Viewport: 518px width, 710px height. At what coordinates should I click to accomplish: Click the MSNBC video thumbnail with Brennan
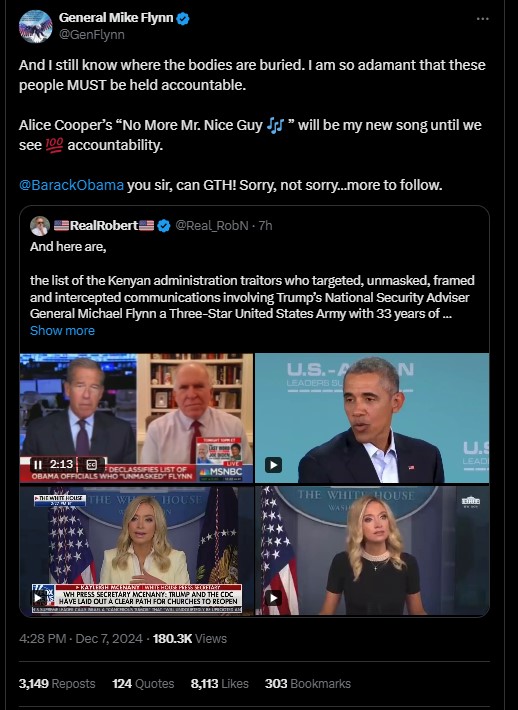coord(136,418)
